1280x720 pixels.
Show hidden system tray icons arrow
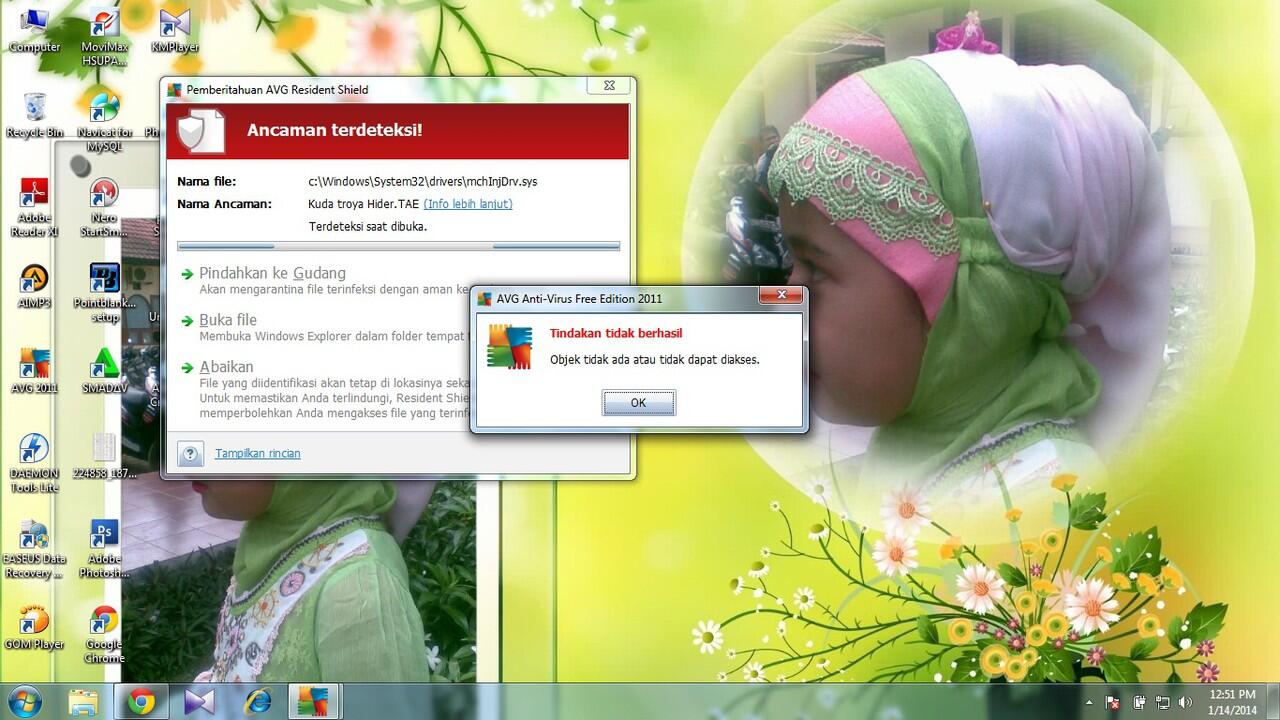point(1090,702)
